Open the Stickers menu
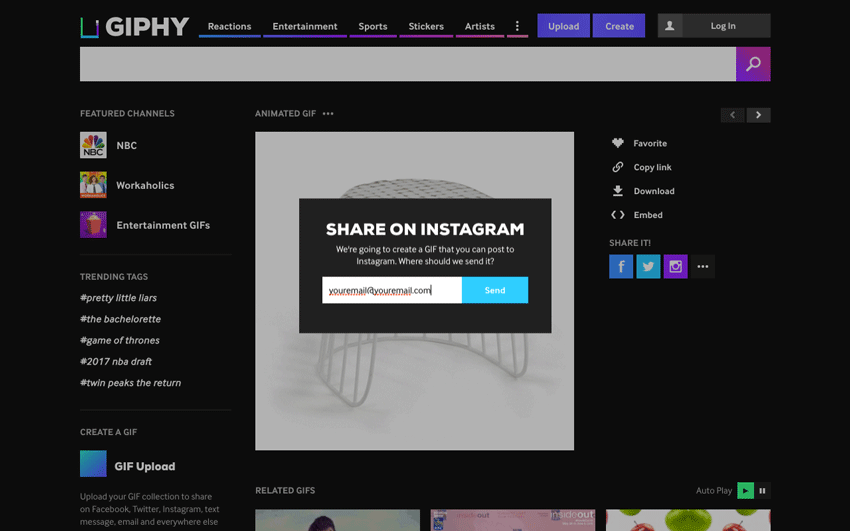This screenshot has width=850, height=531. coord(426,26)
